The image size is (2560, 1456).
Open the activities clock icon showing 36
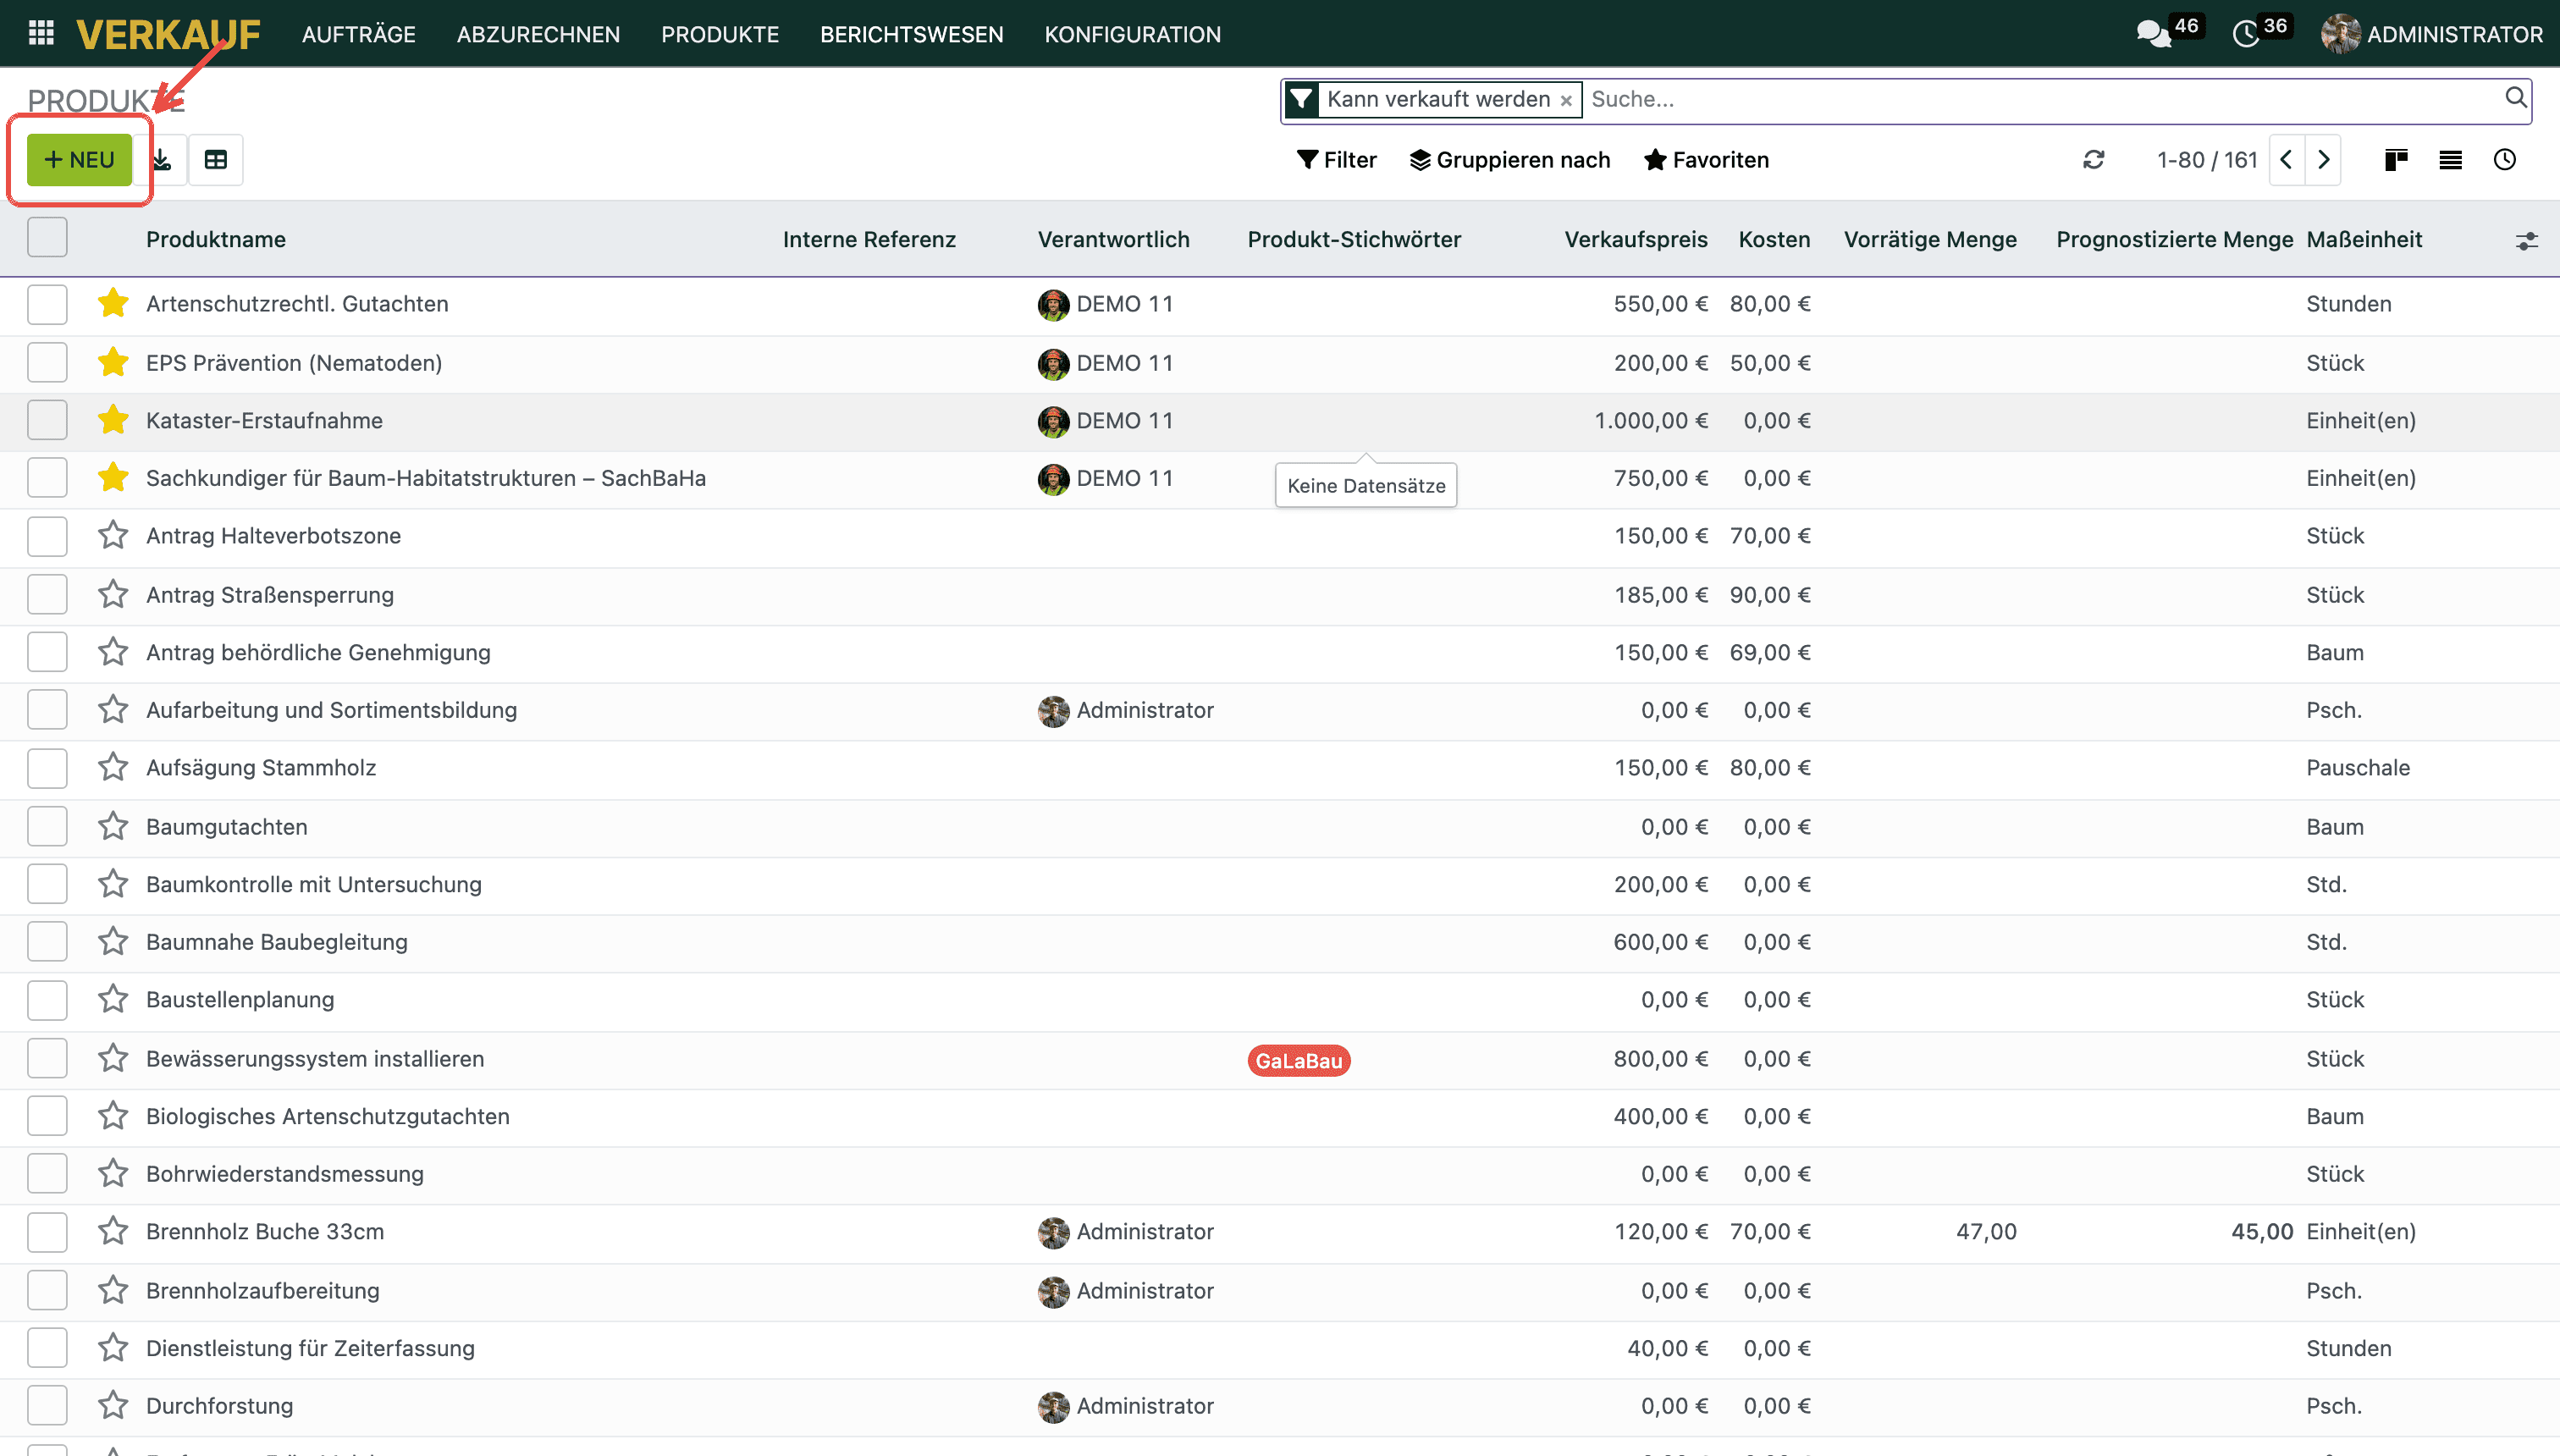(2246, 34)
